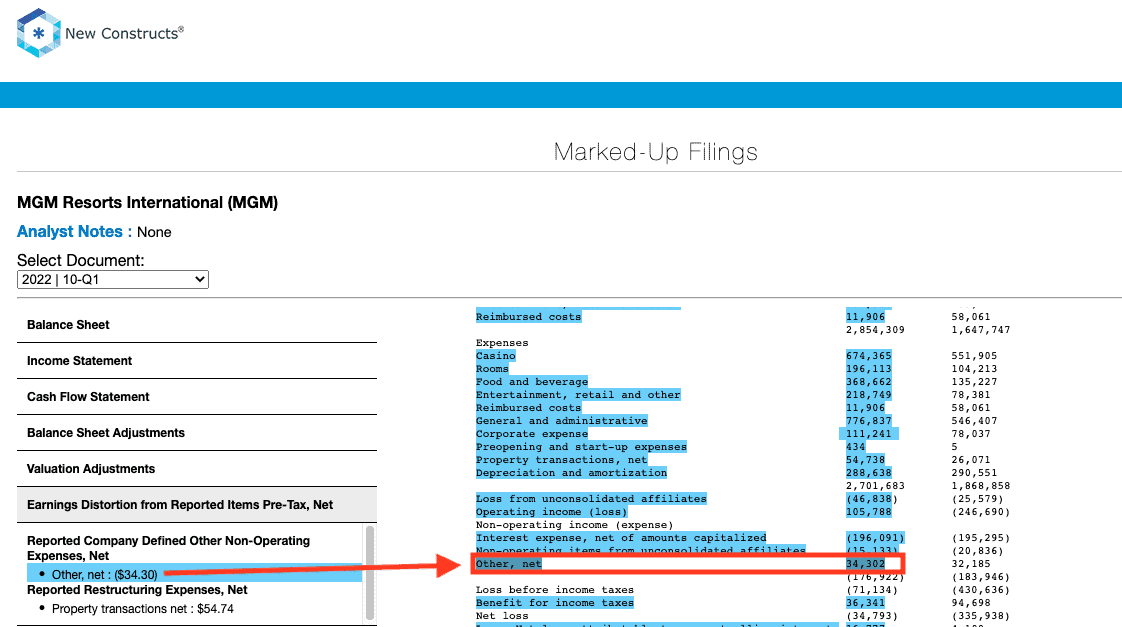Click the 'Loss before income taxes' line
This screenshot has width=1122, height=627.
coord(555,590)
